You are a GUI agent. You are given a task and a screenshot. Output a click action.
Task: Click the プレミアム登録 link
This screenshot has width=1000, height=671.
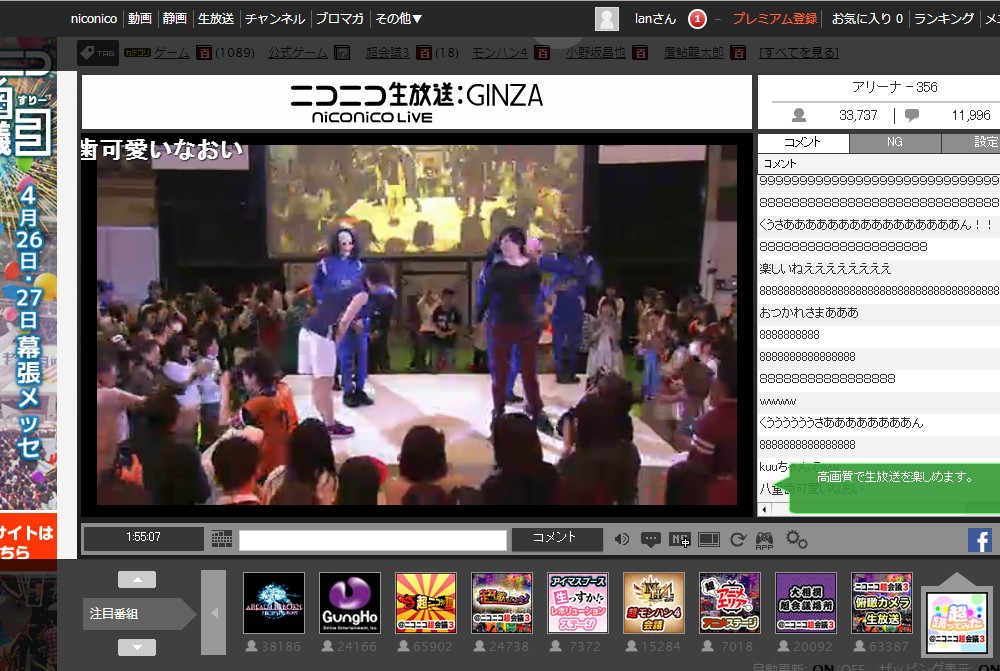(x=774, y=18)
